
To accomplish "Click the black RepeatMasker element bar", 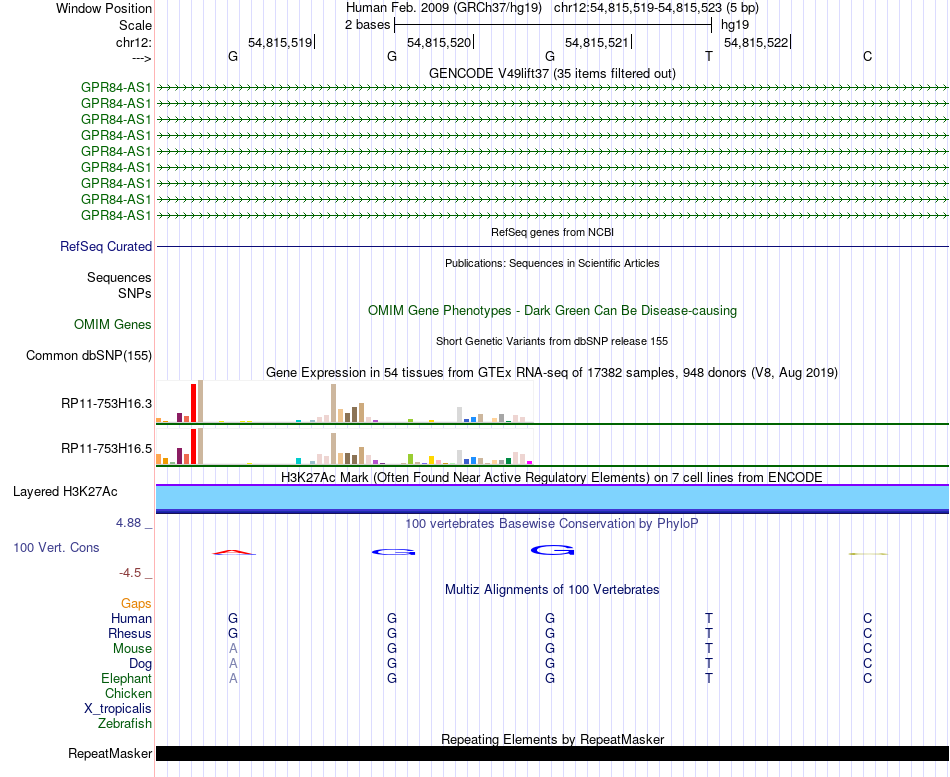I will 552,753.
